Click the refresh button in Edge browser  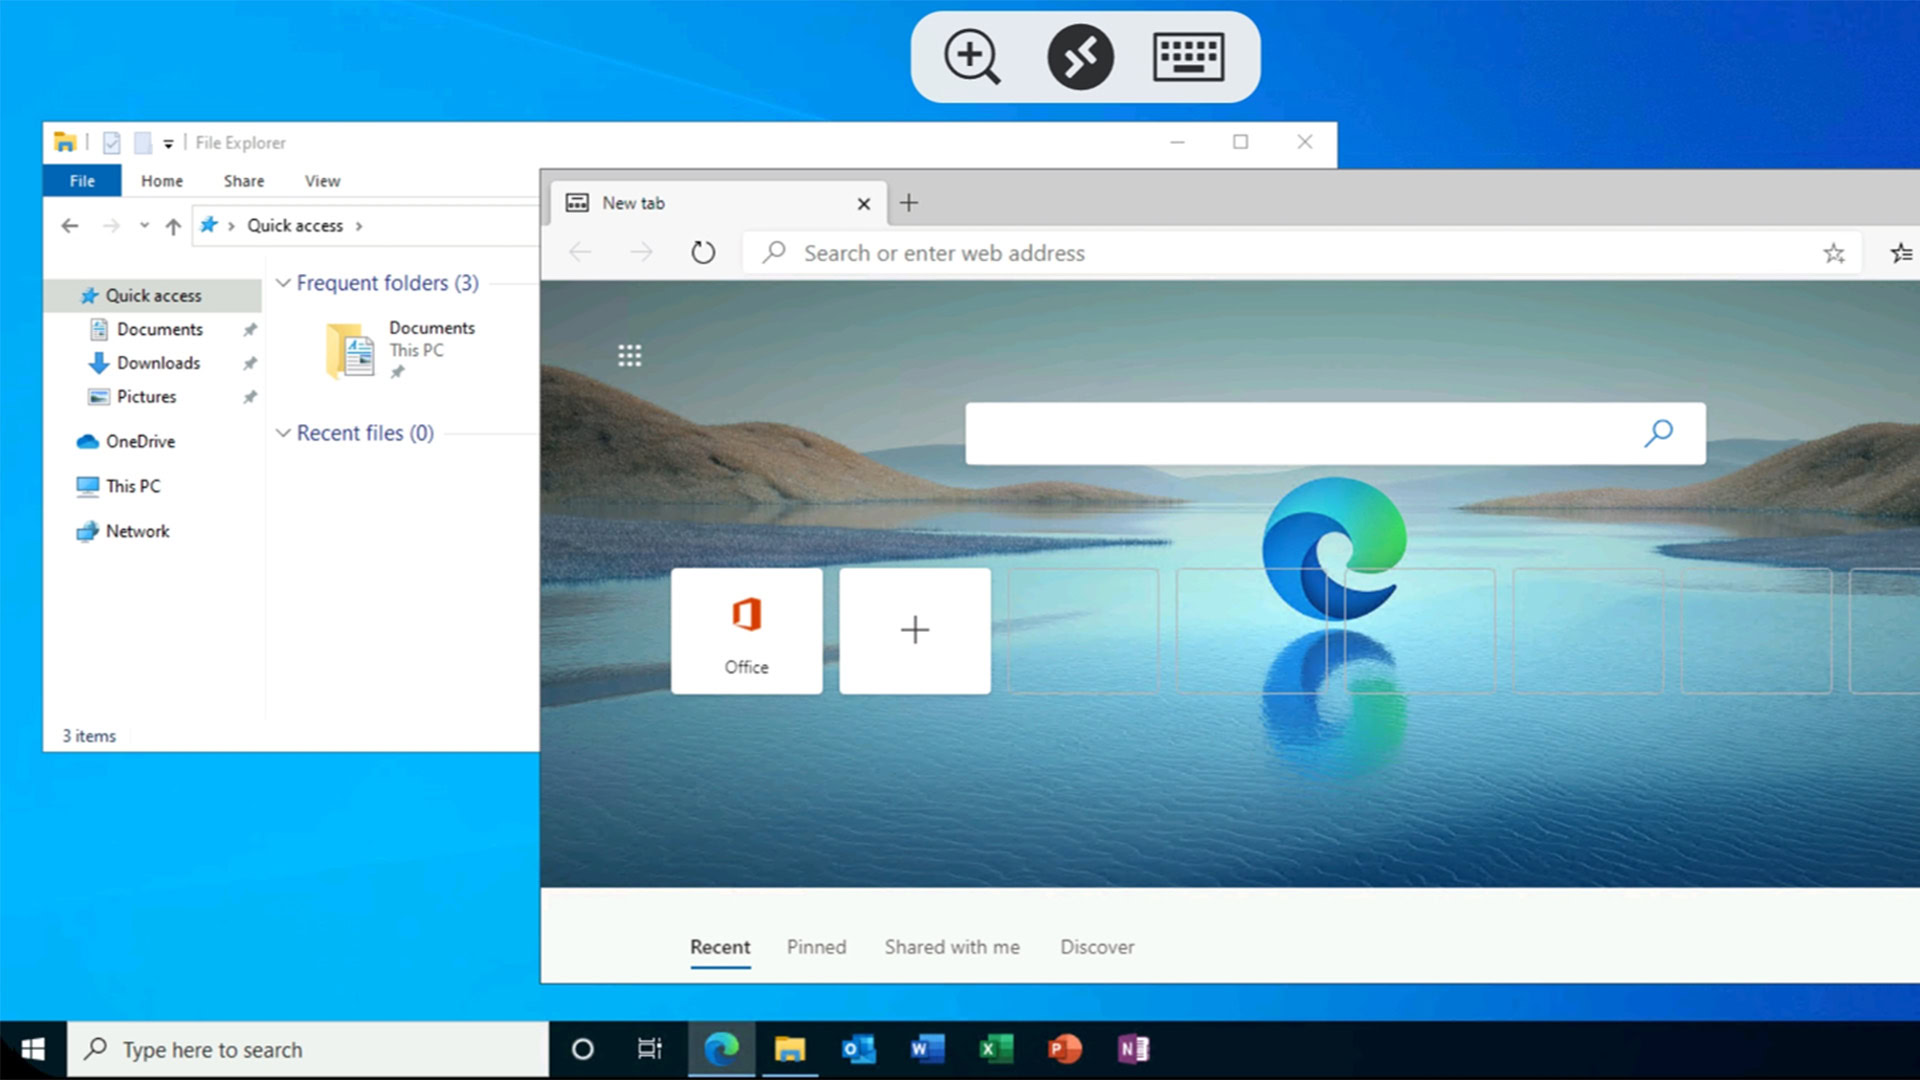coord(703,253)
